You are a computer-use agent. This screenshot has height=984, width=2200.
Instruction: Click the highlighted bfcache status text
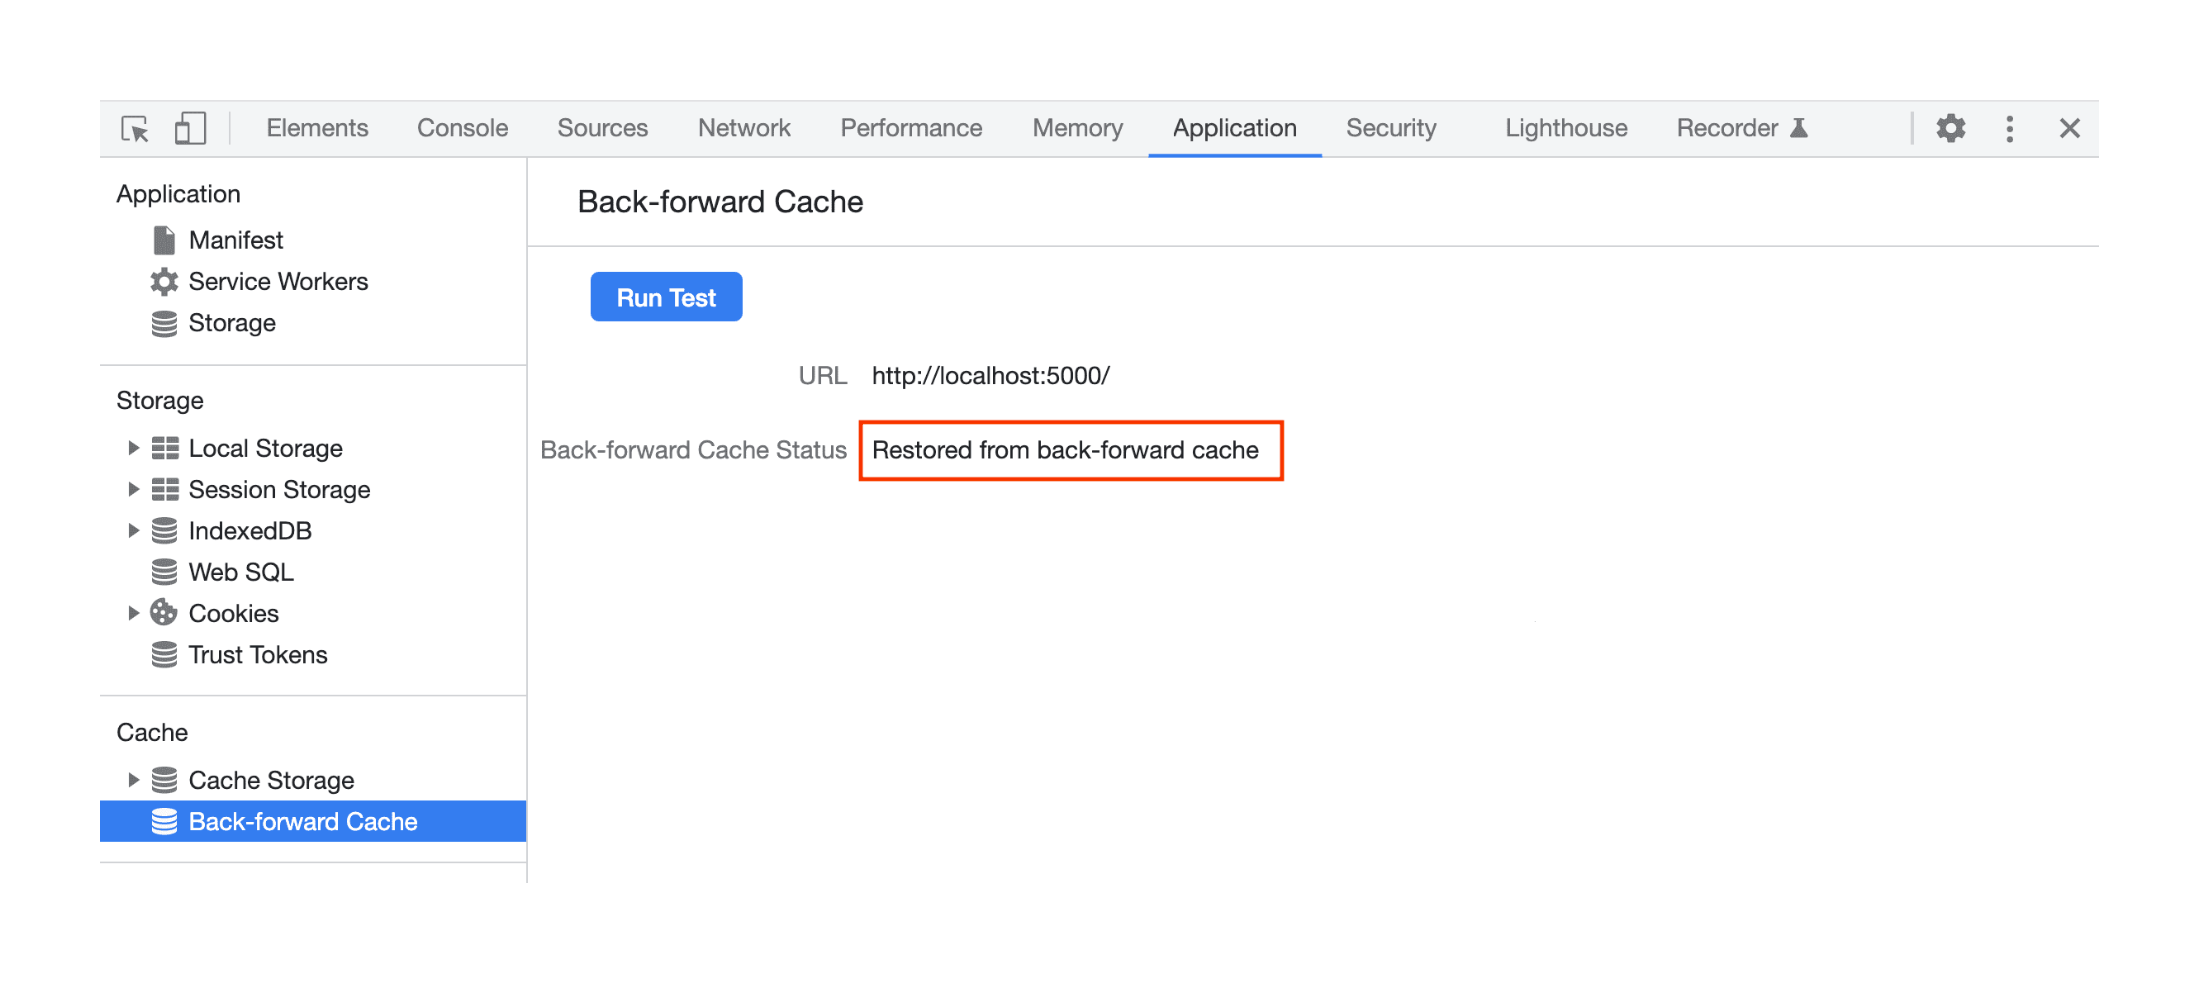pos(1065,450)
